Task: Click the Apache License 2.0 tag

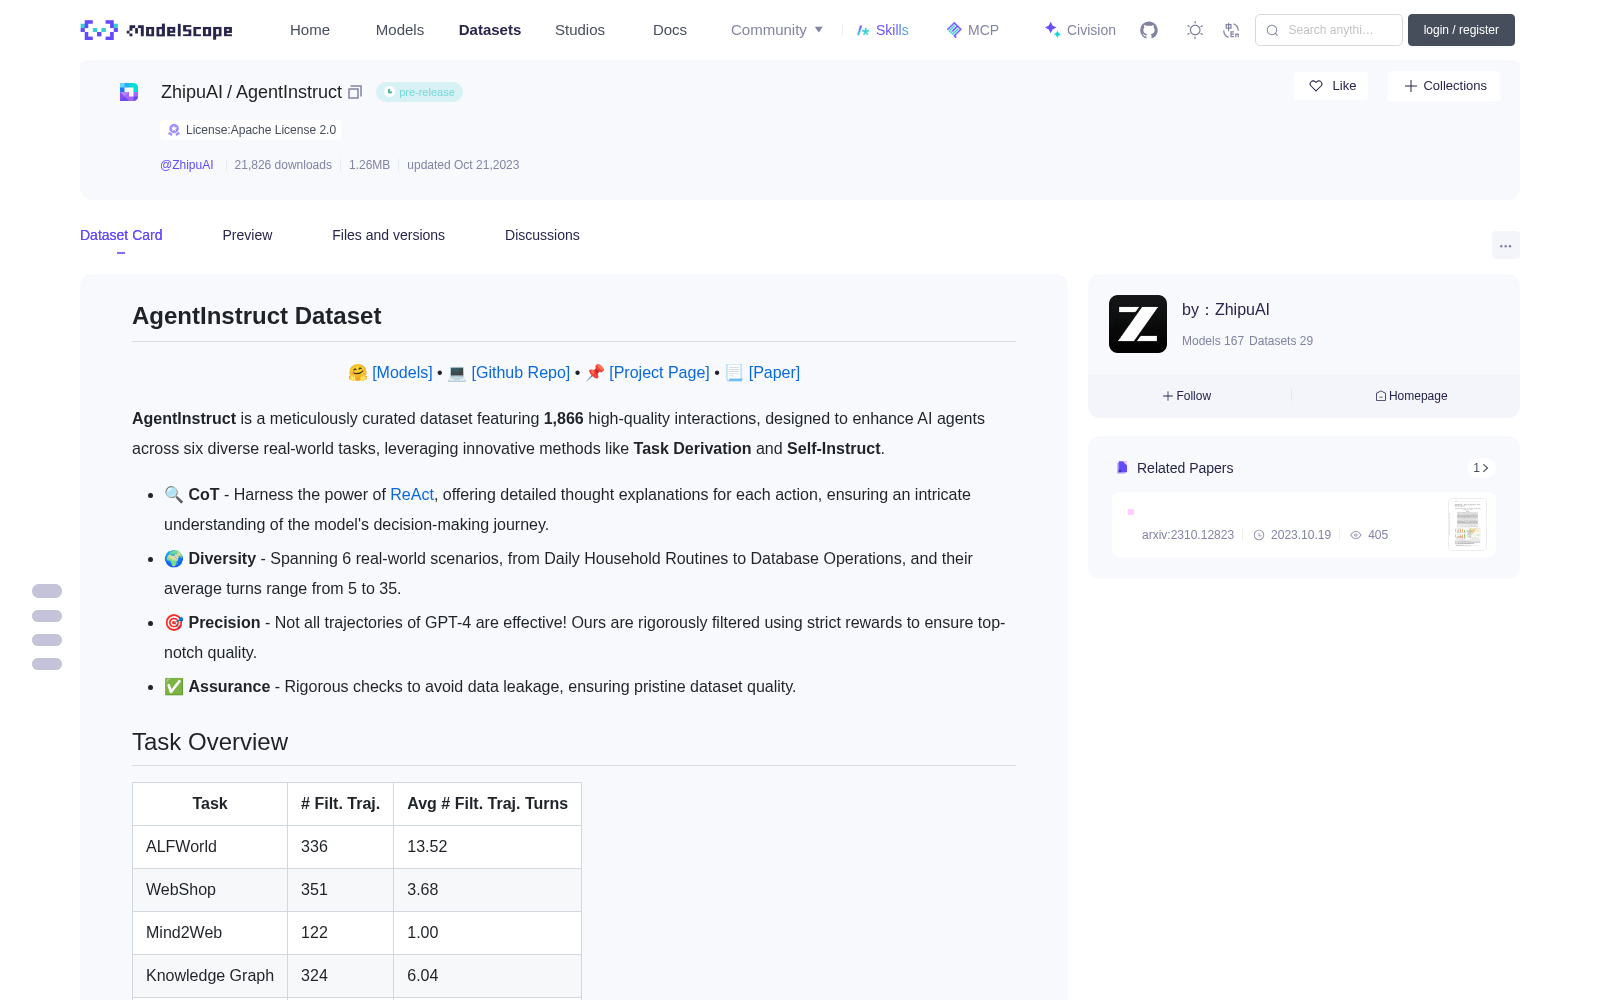Action: click(x=251, y=130)
